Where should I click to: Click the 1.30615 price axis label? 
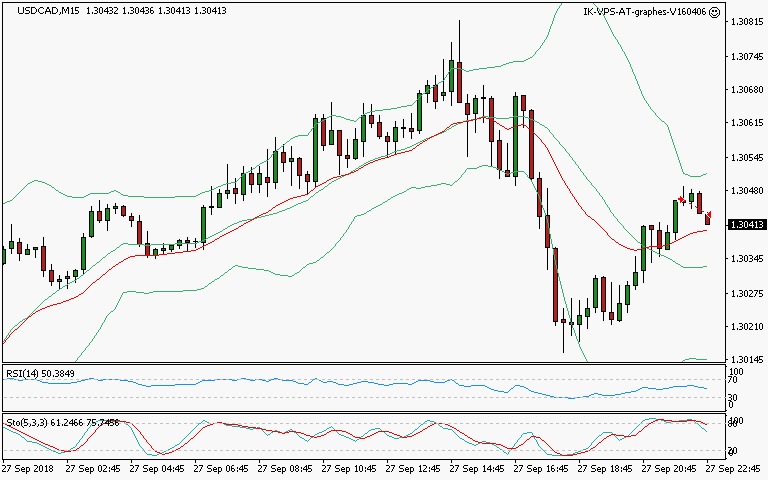point(747,122)
